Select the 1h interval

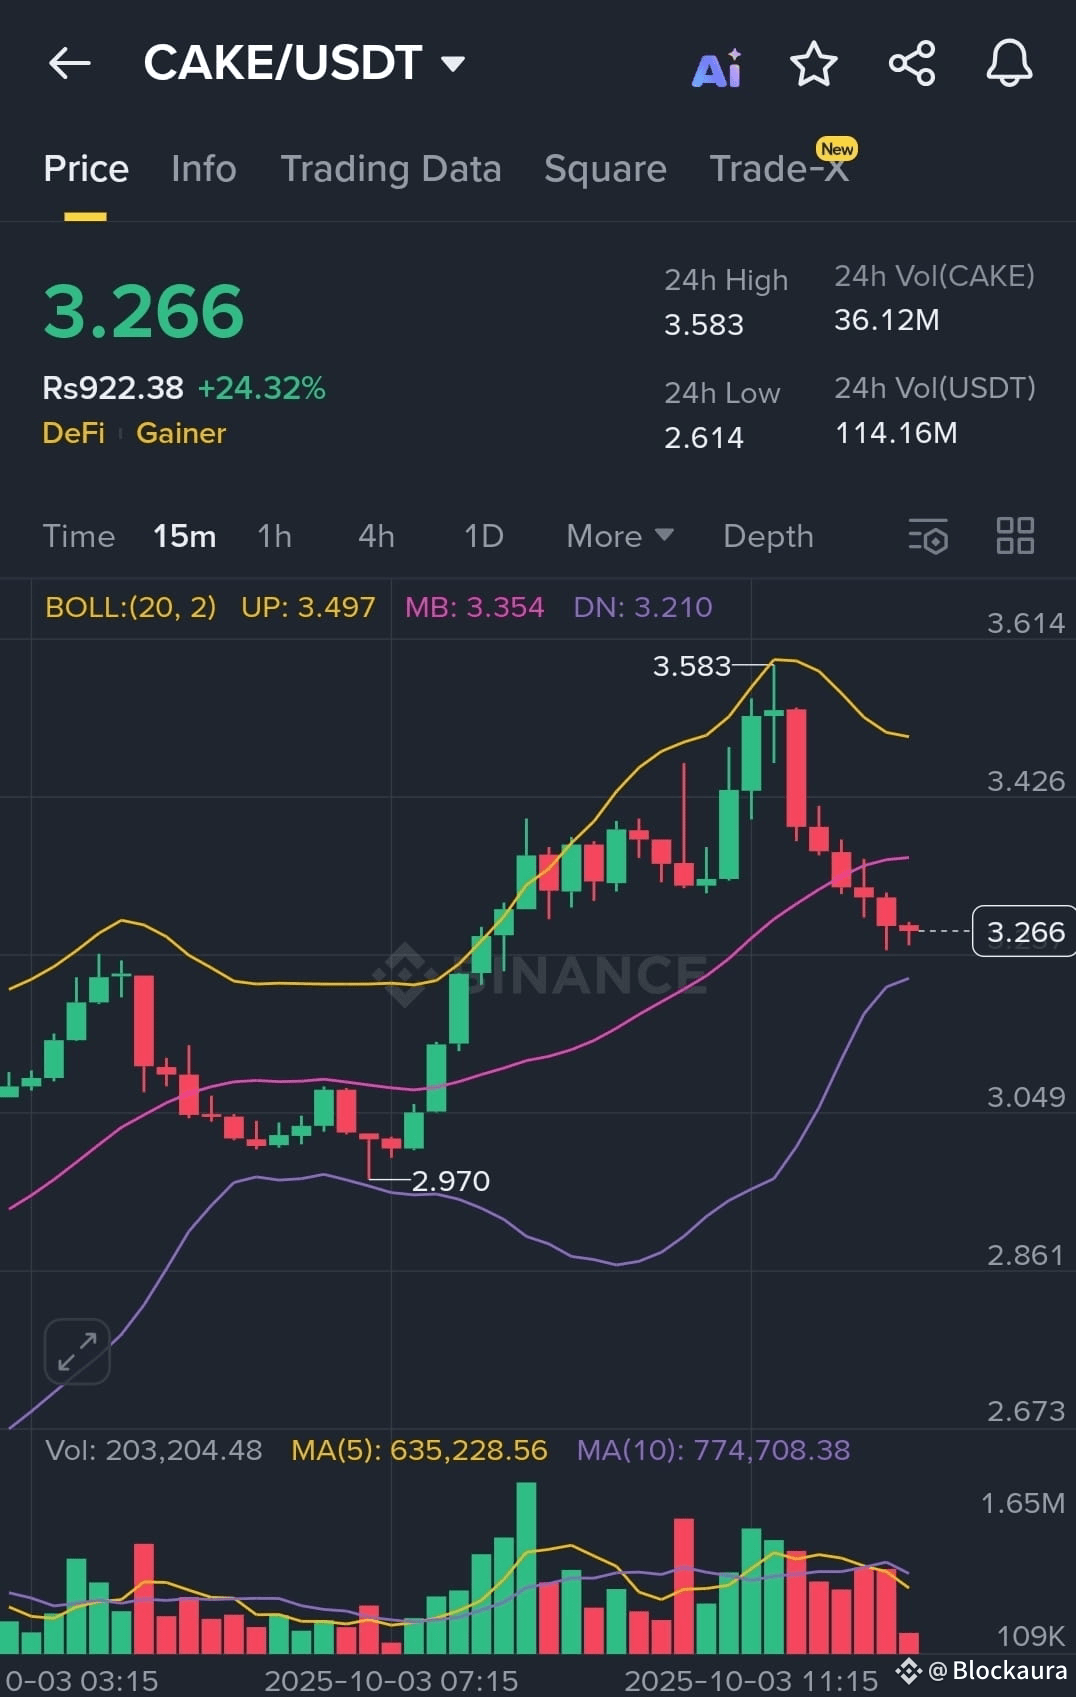click(274, 536)
